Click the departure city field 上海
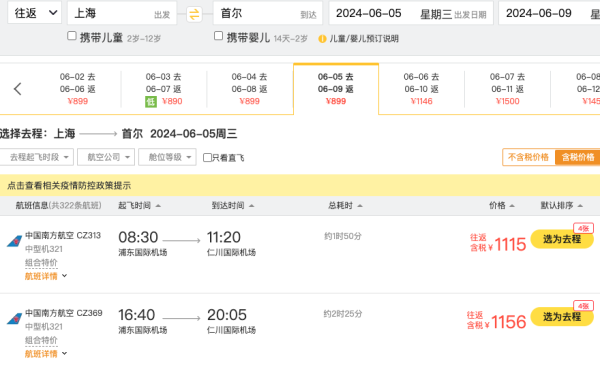The image size is (600, 365). pos(122,13)
